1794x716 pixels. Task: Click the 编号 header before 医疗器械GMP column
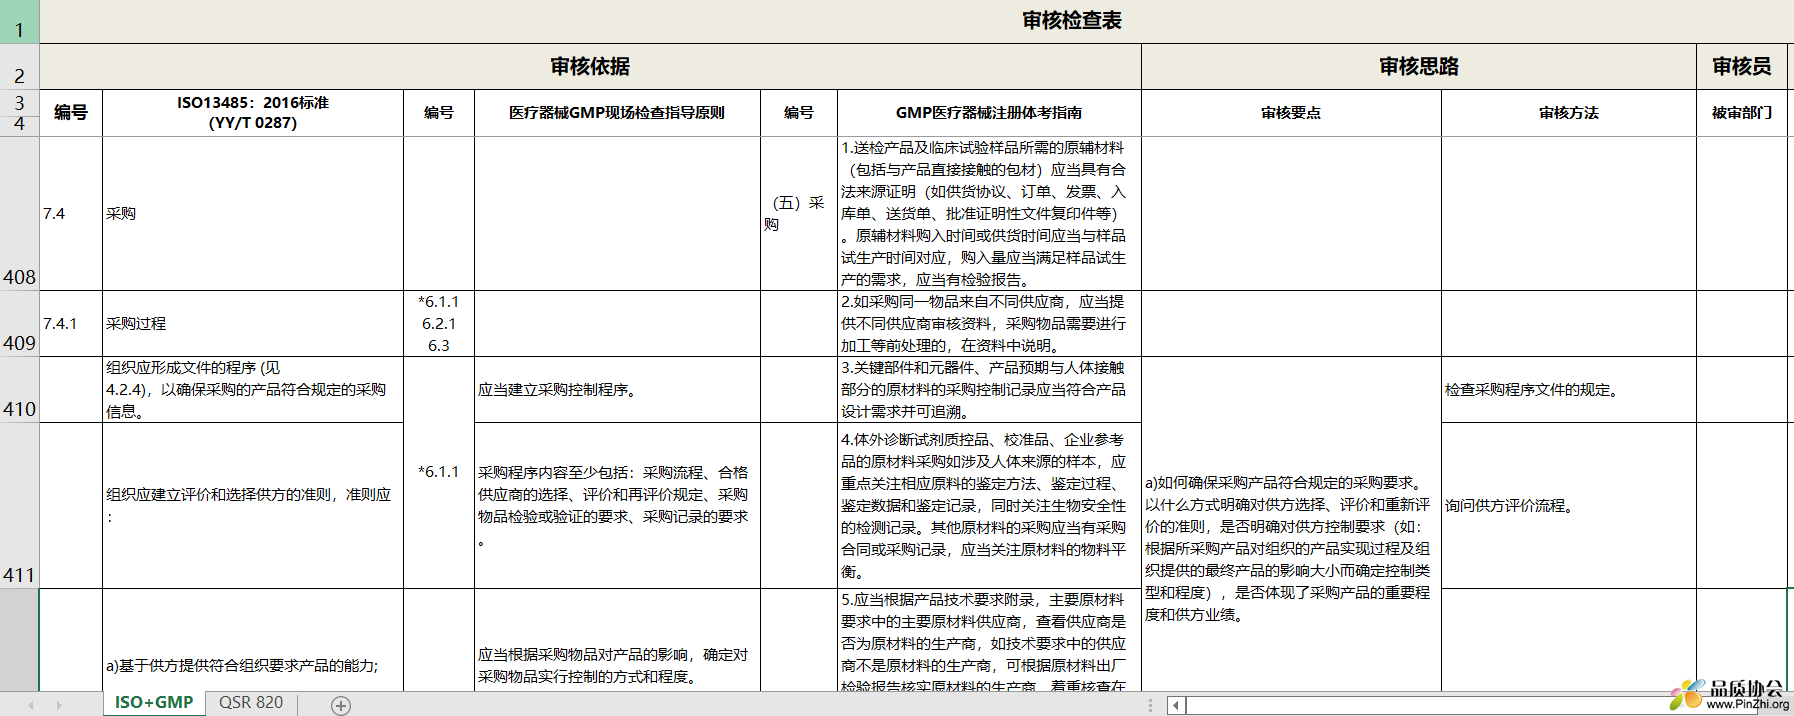pos(439,113)
